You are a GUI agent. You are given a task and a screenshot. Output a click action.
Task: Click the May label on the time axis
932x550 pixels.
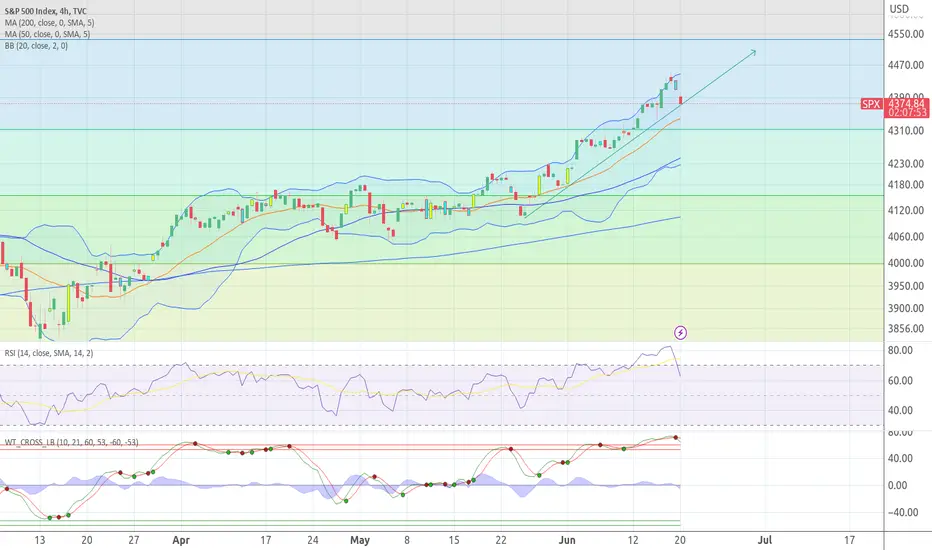[360, 540]
